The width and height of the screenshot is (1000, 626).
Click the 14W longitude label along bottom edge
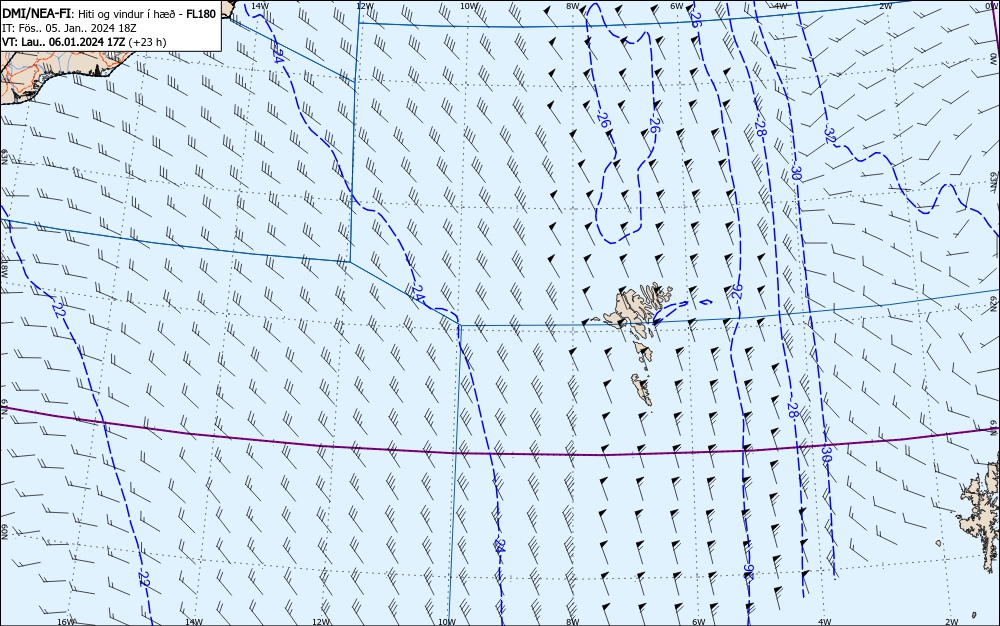(193, 622)
